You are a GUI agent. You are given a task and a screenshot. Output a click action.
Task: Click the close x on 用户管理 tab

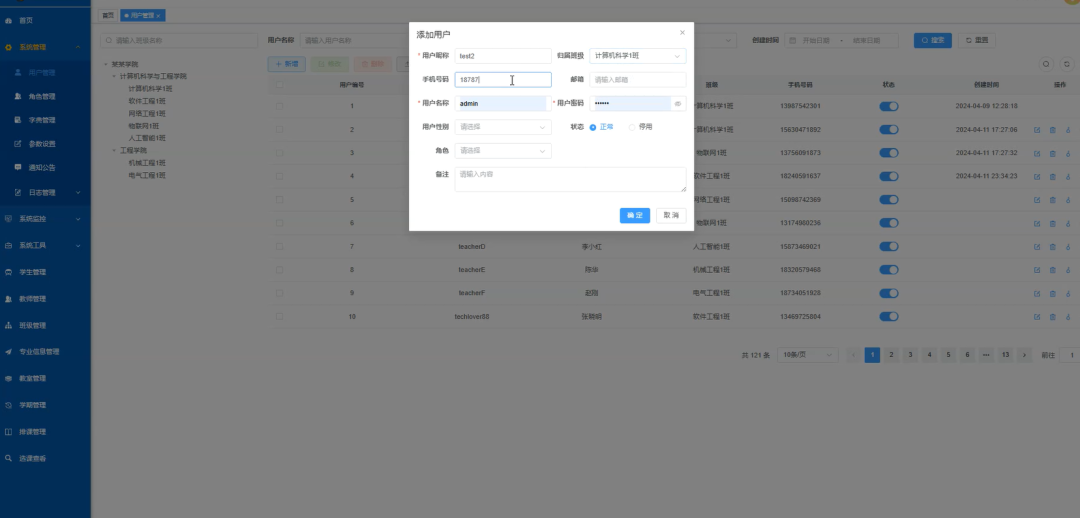click(x=158, y=15)
